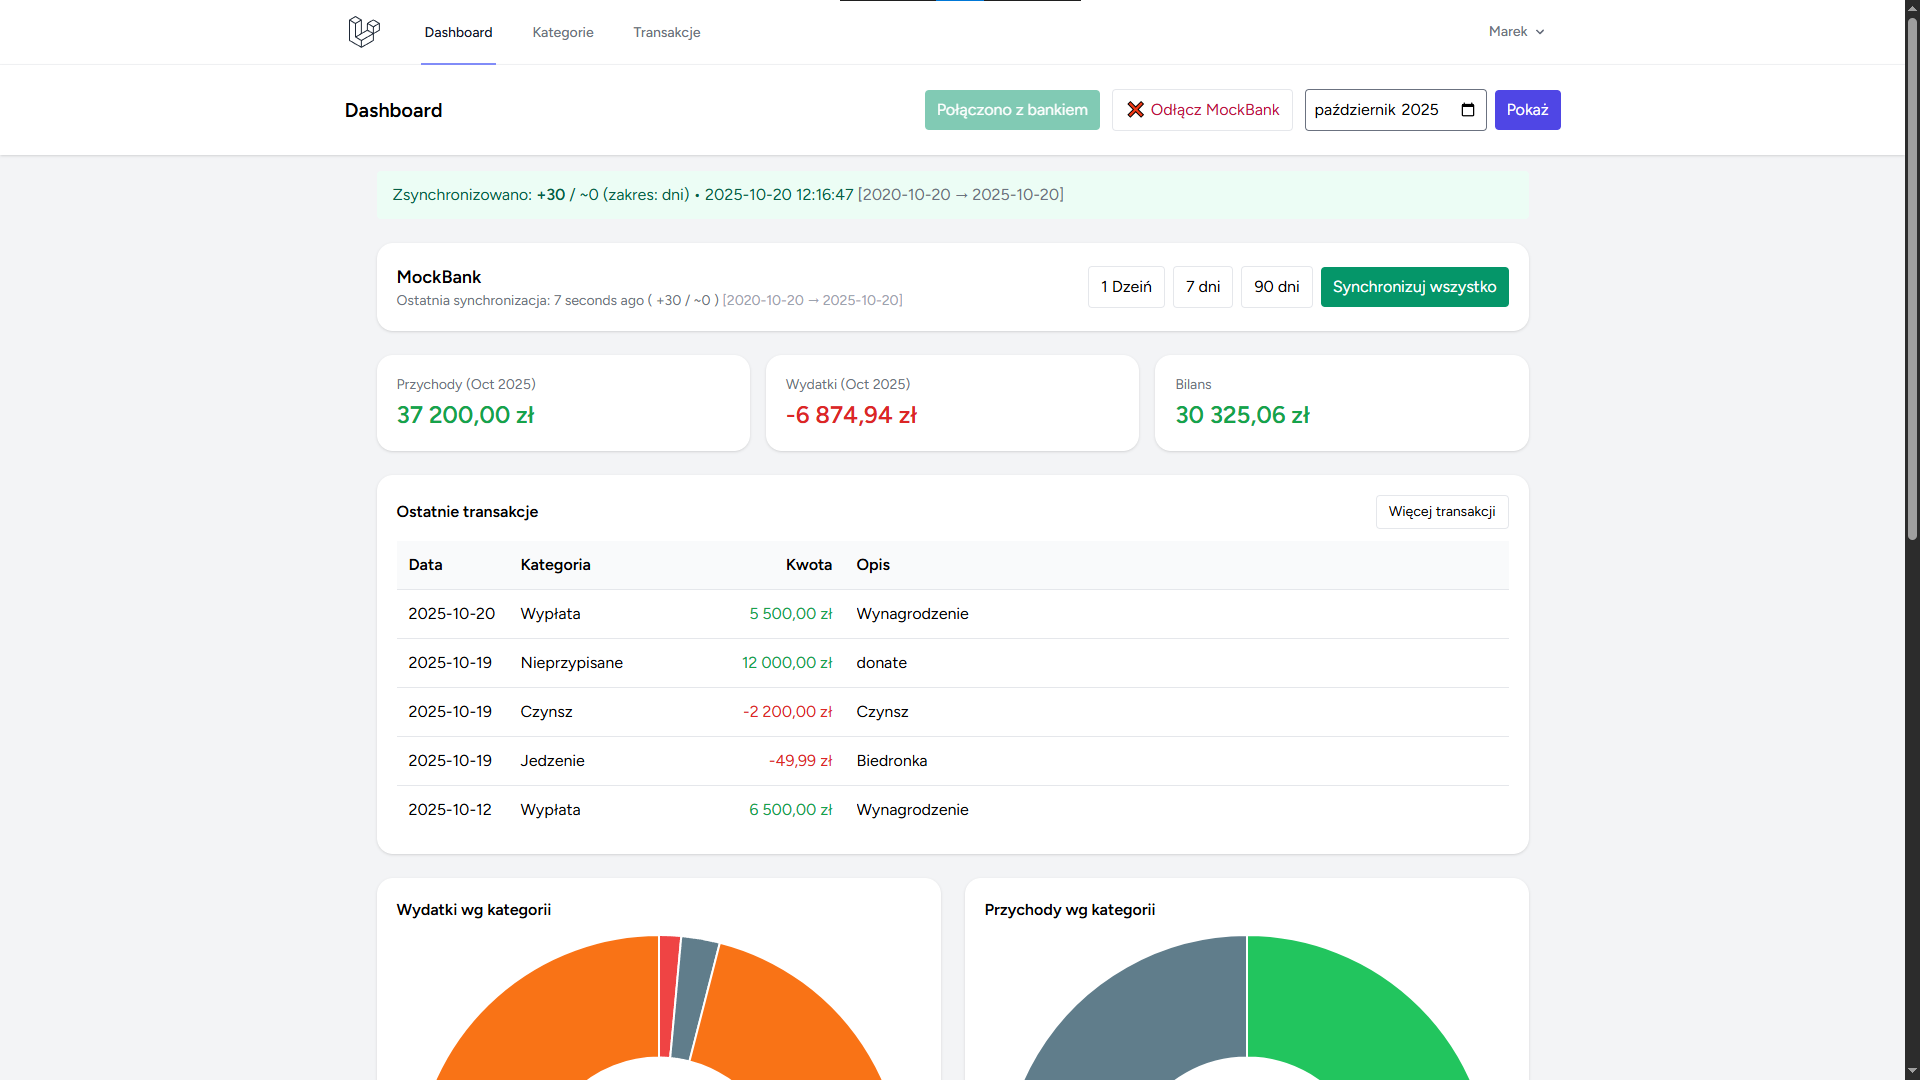Click the red X icon on Odłącz MockBank
This screenshot has width=1920, height=1080.
(x=1135, y=110)
